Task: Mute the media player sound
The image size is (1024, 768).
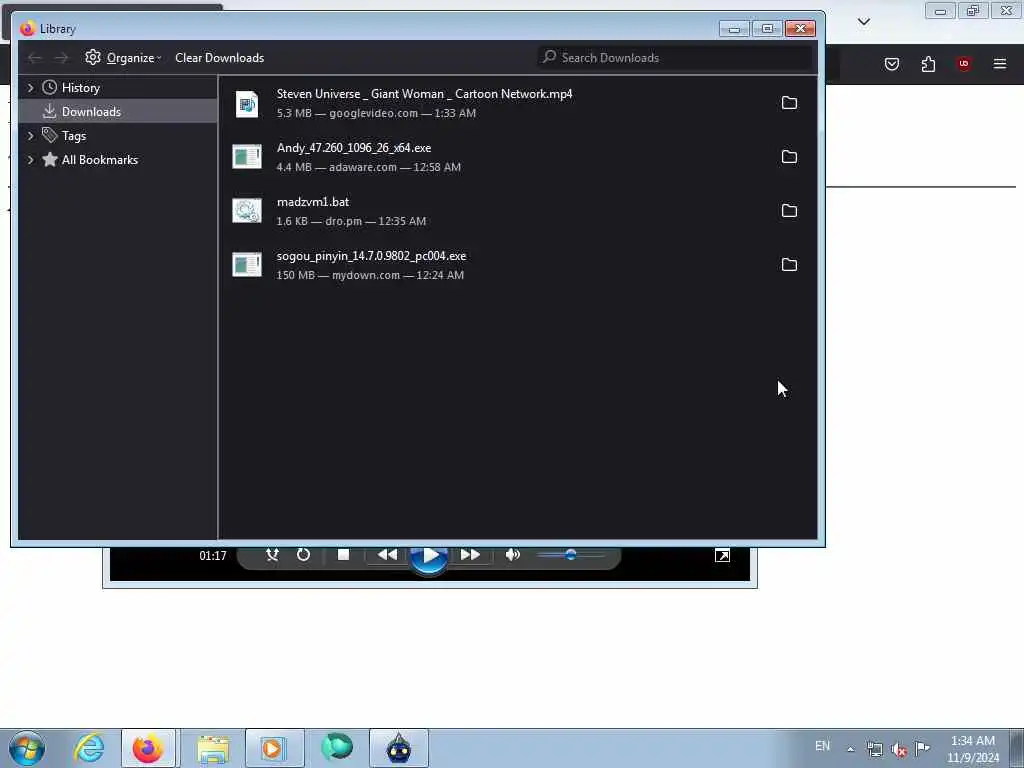Action: tap(513, 555)
